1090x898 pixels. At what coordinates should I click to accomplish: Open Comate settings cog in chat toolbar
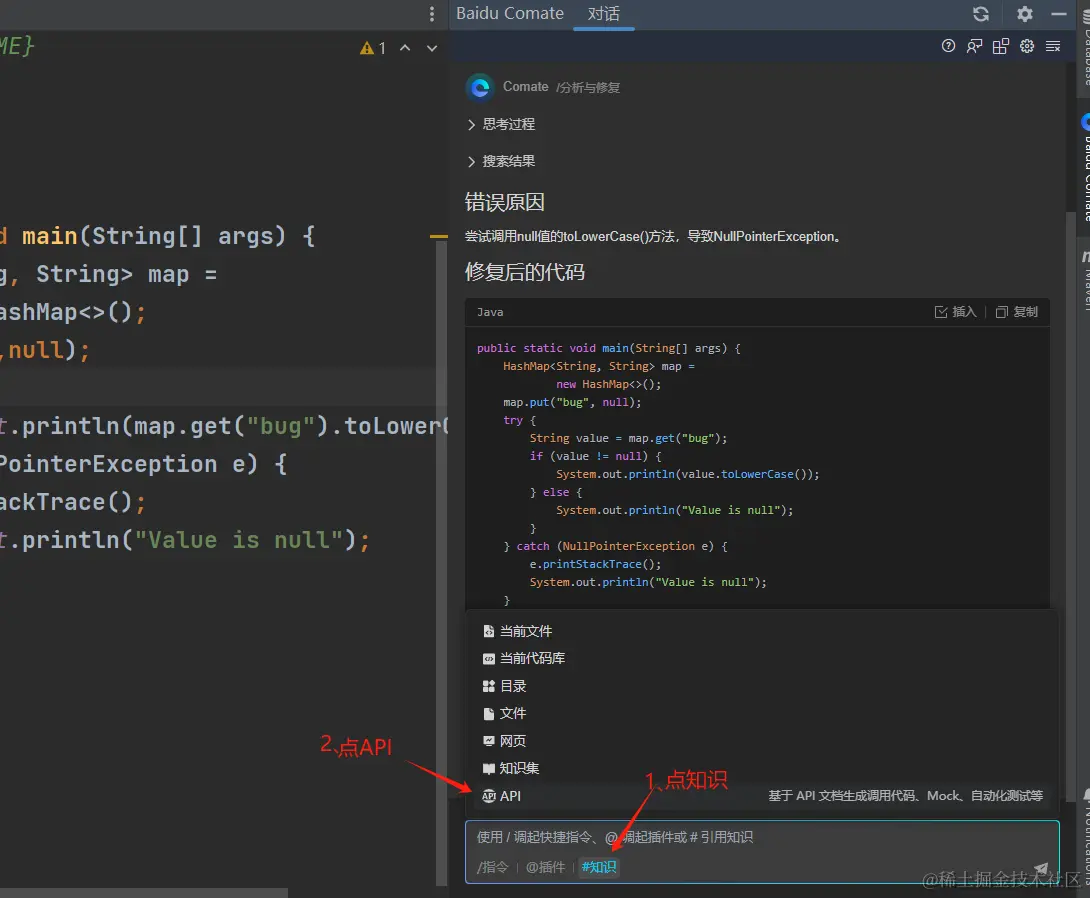(1027, 46)
